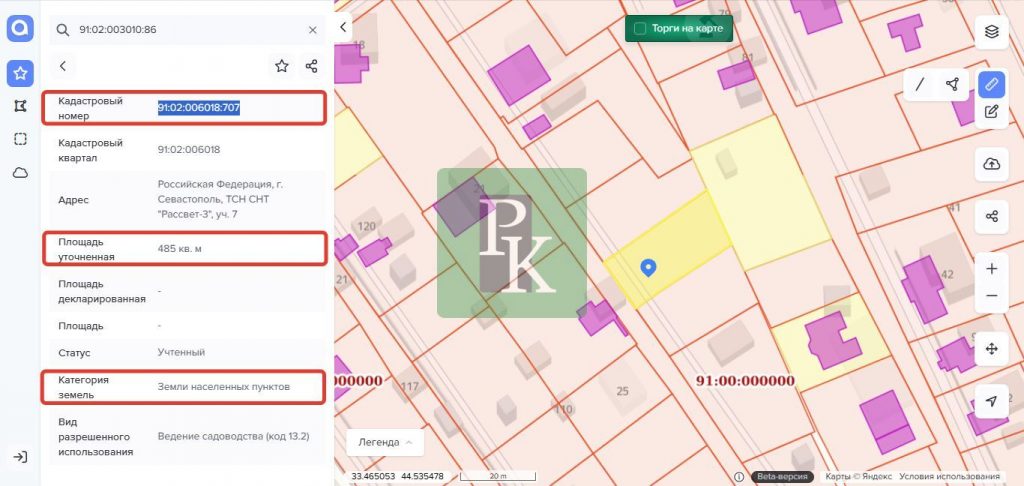Clear the search field with X
The image size is (1024, 486).
pyautogui.click(x=312, y=30)
